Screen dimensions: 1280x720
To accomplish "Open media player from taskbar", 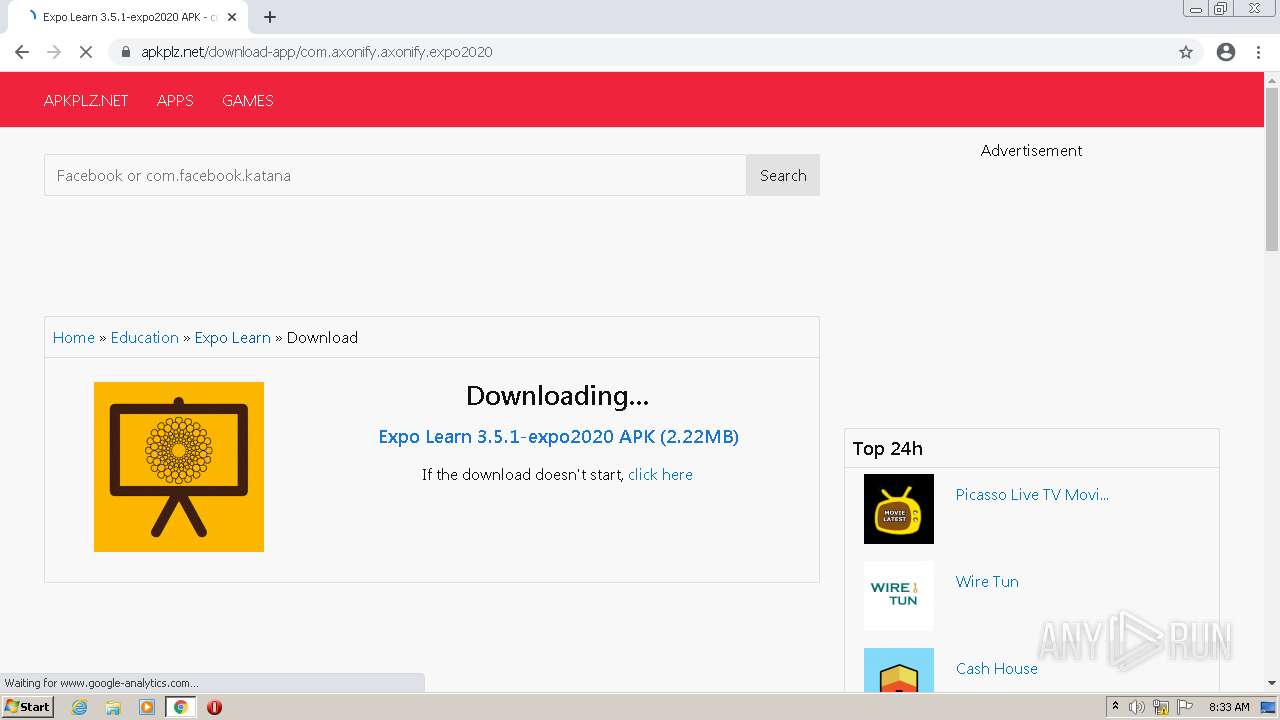I will tap(147, 707).
